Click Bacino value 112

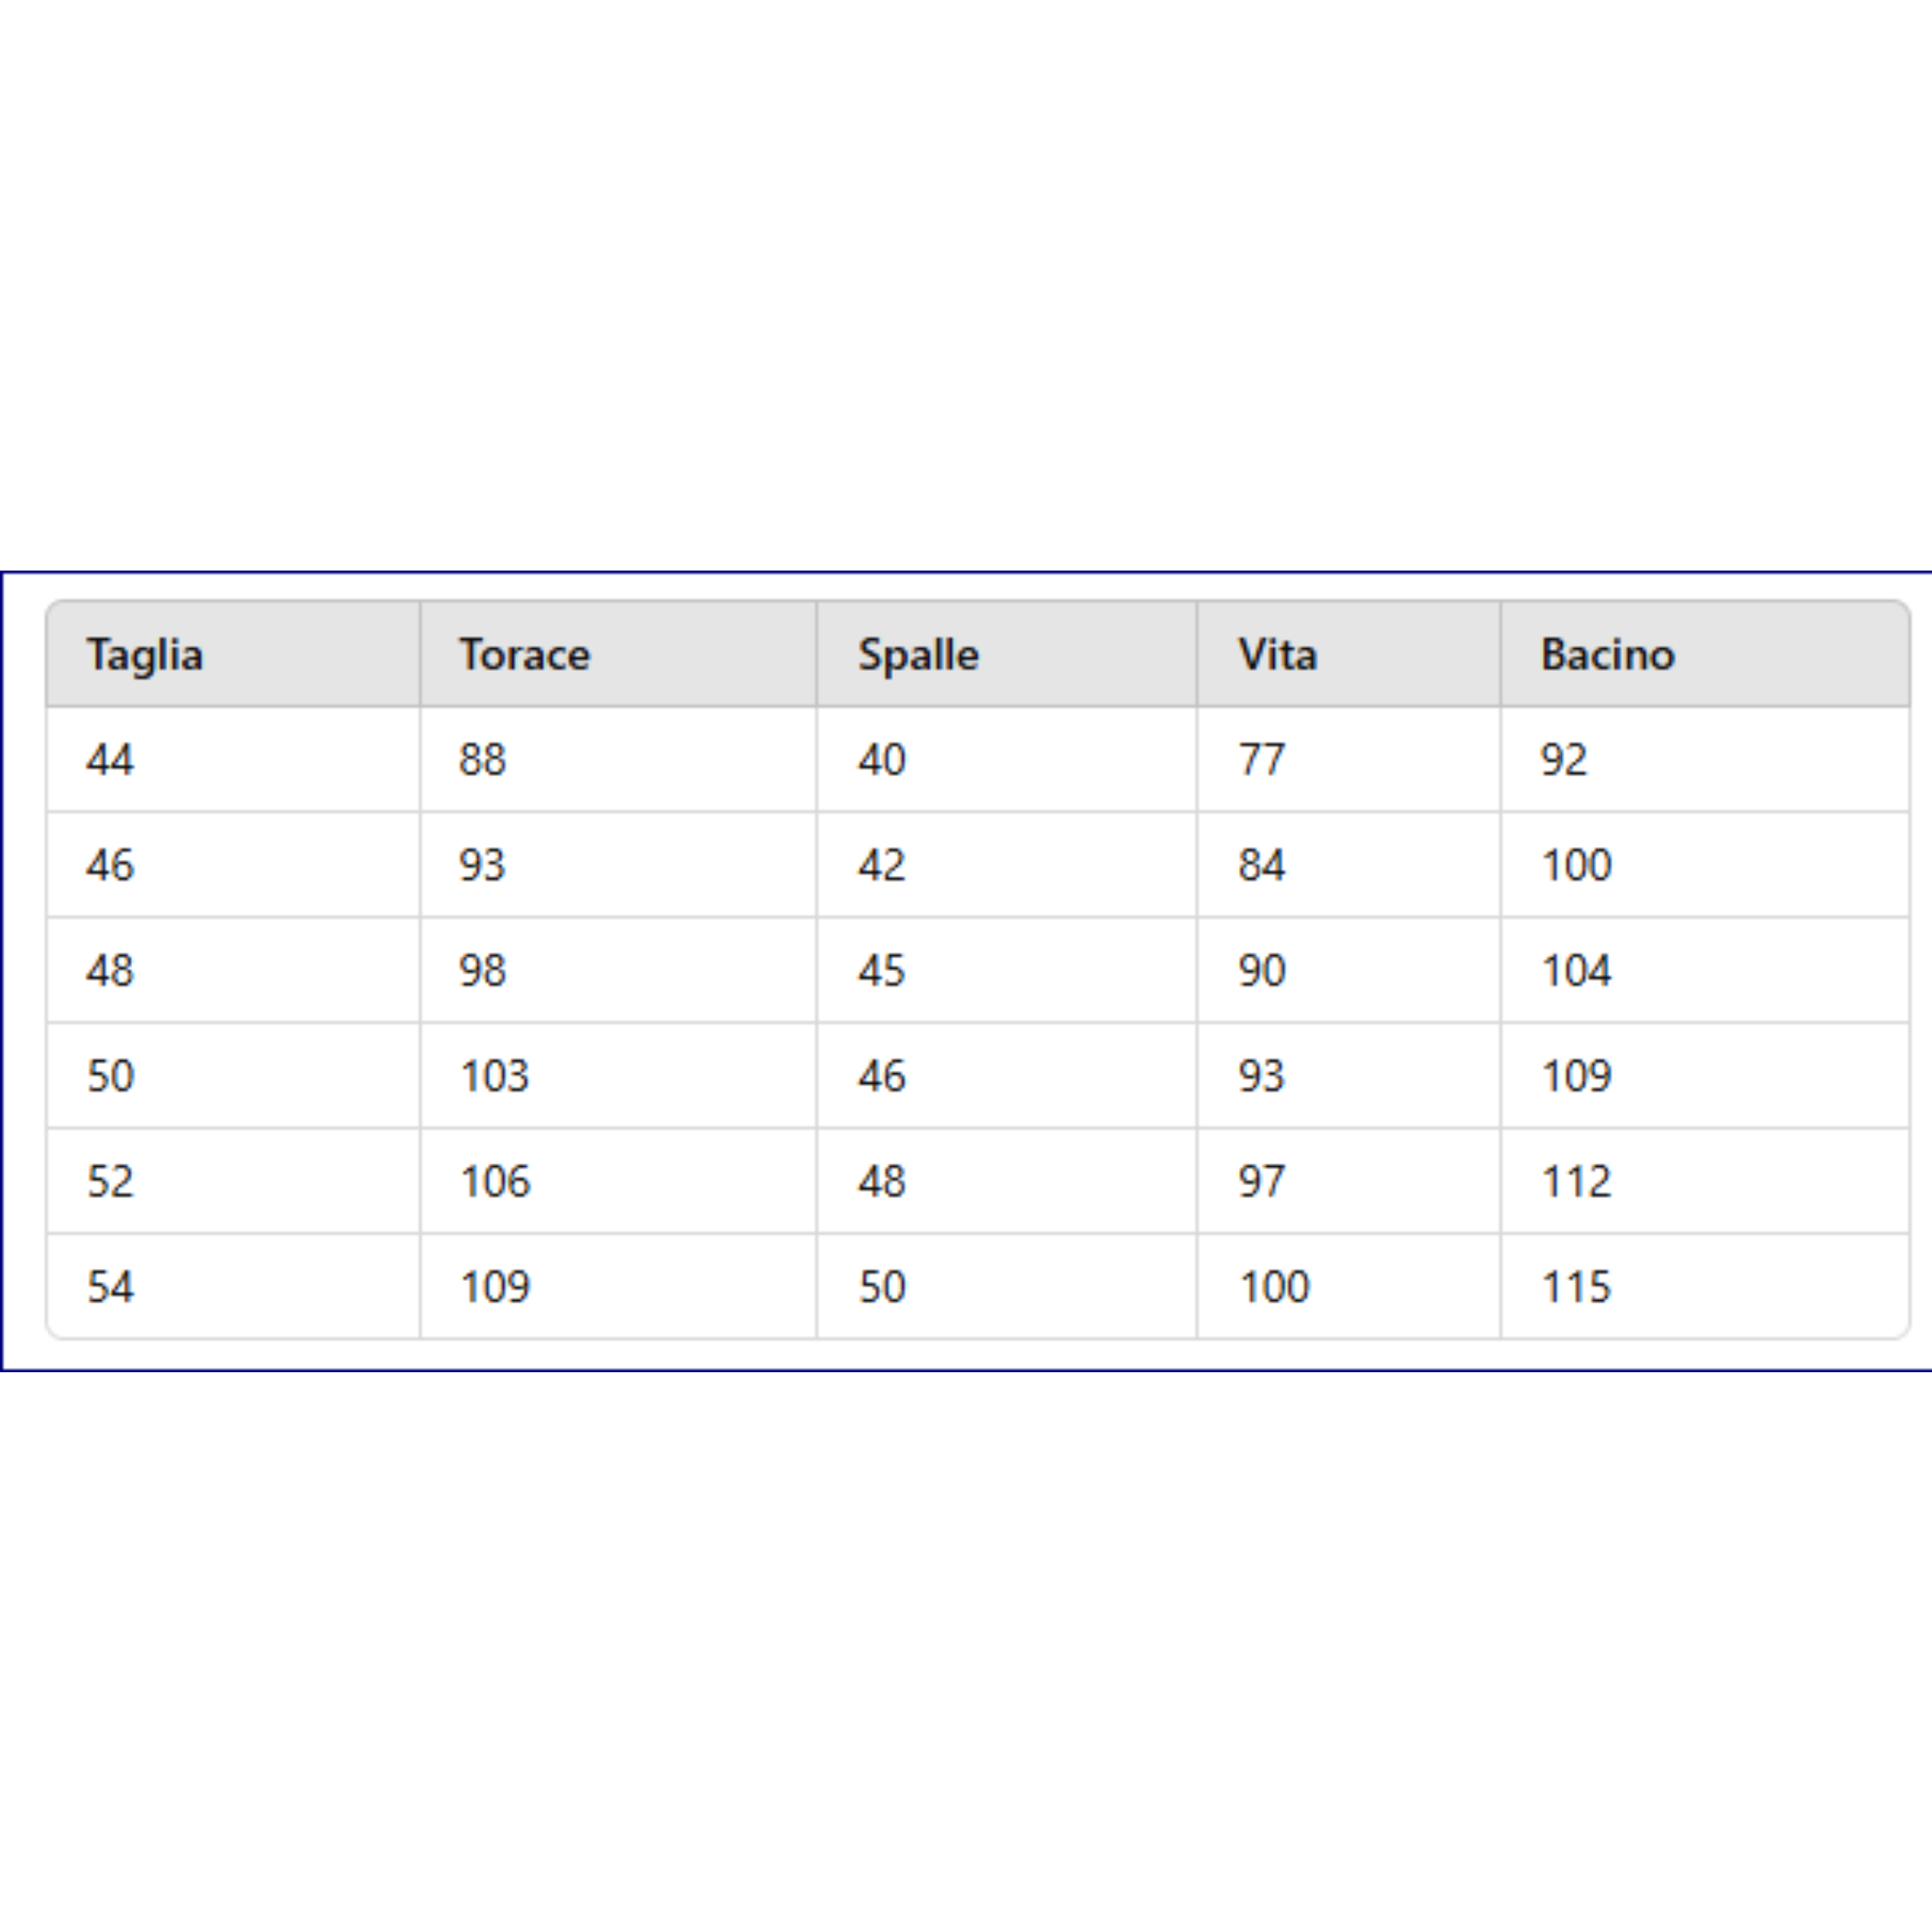[1576, 1182]
